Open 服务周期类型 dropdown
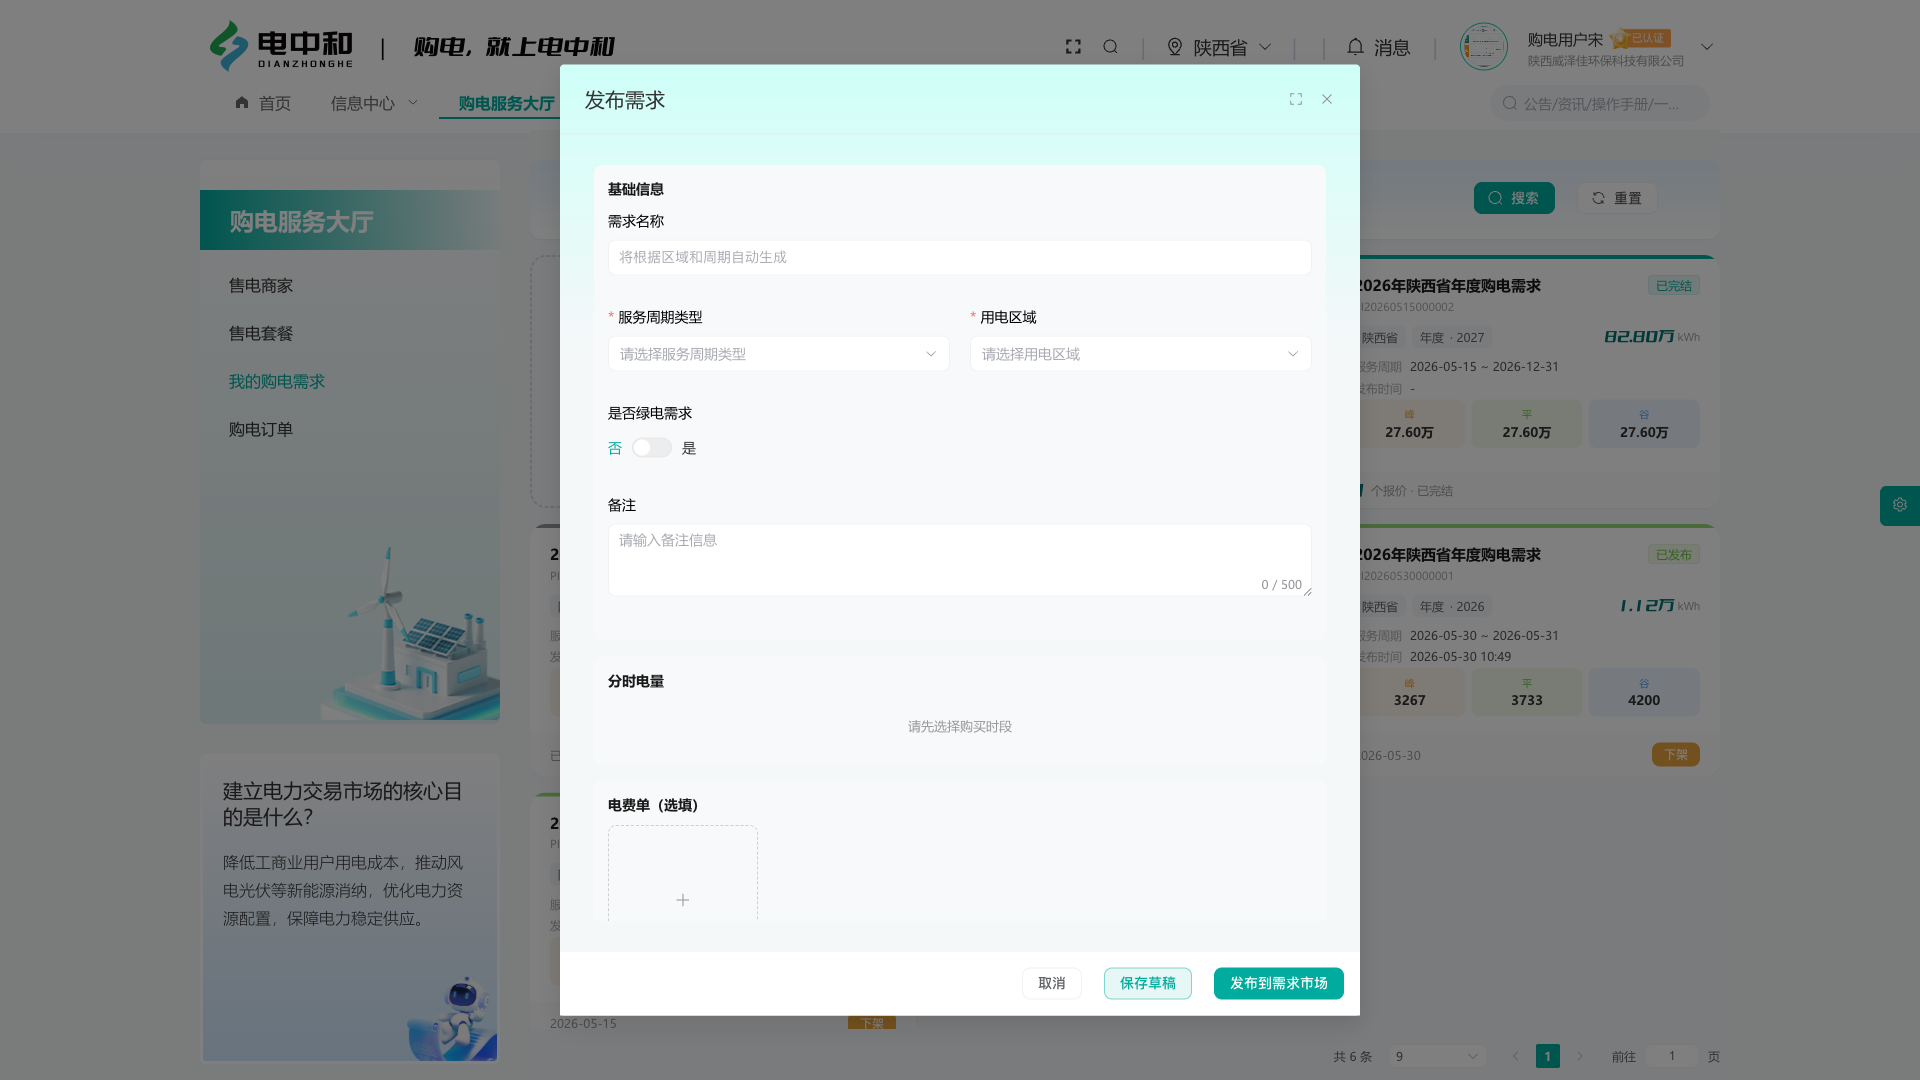 point(778,354)
